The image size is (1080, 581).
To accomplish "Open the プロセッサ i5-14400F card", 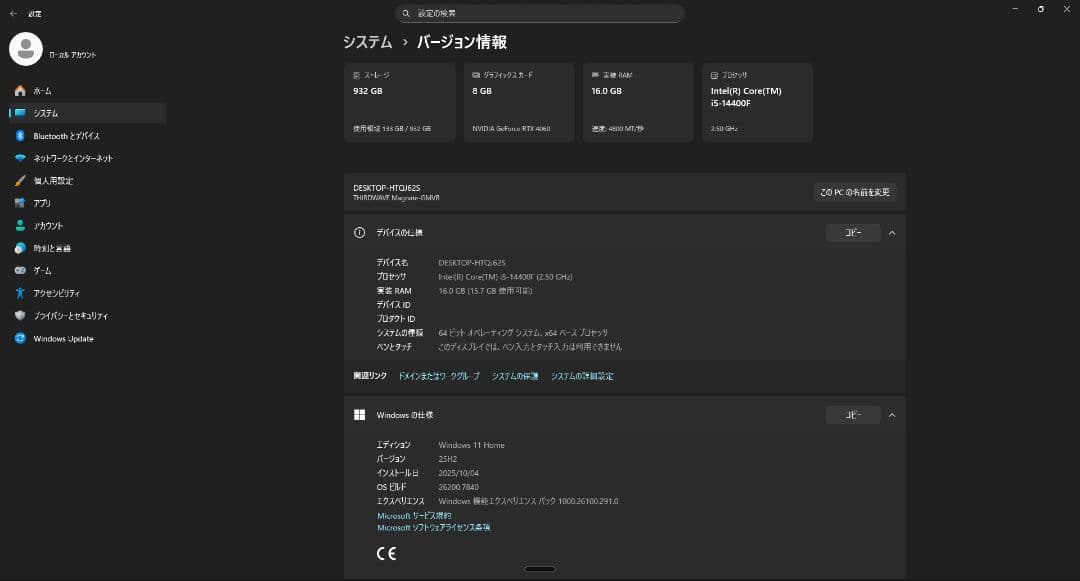I will coord(757,103).
